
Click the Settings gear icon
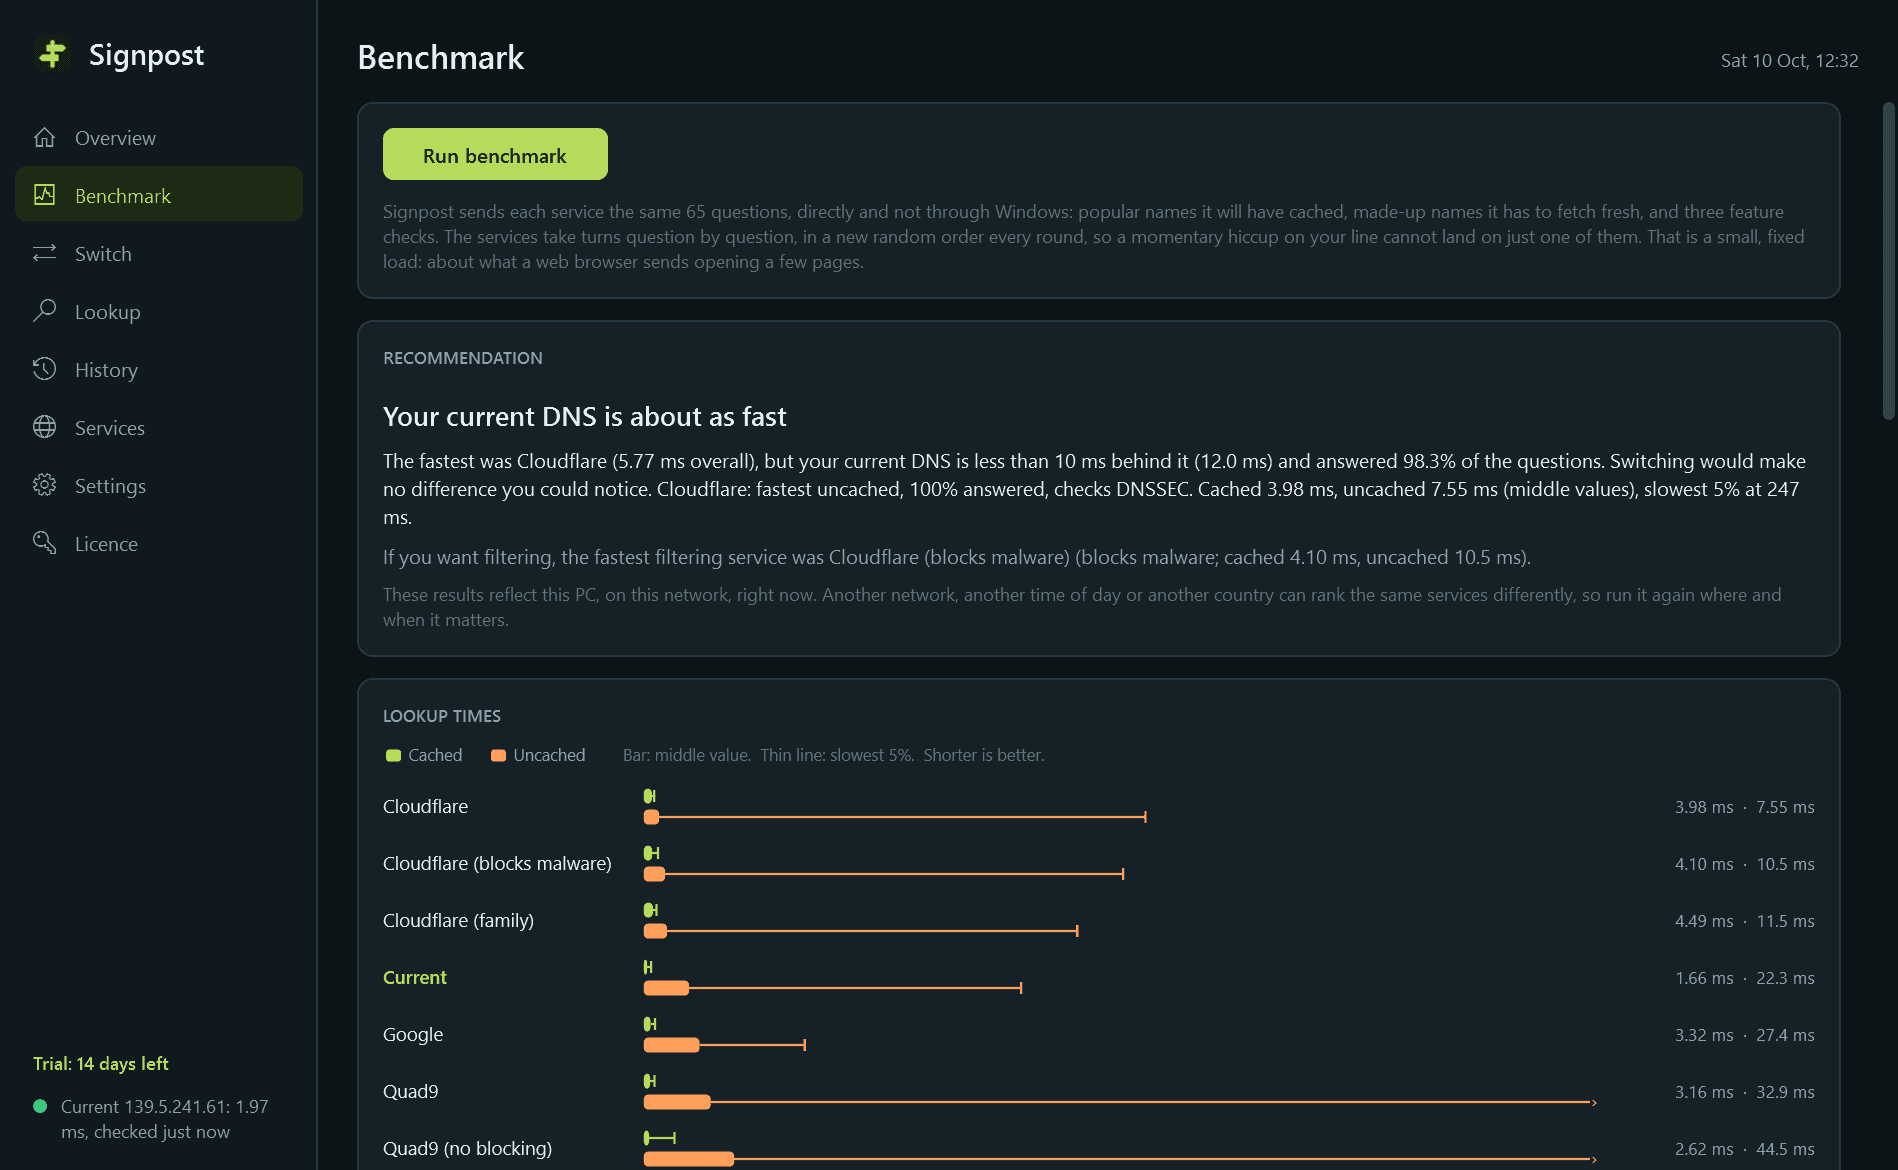click(44, 485)
